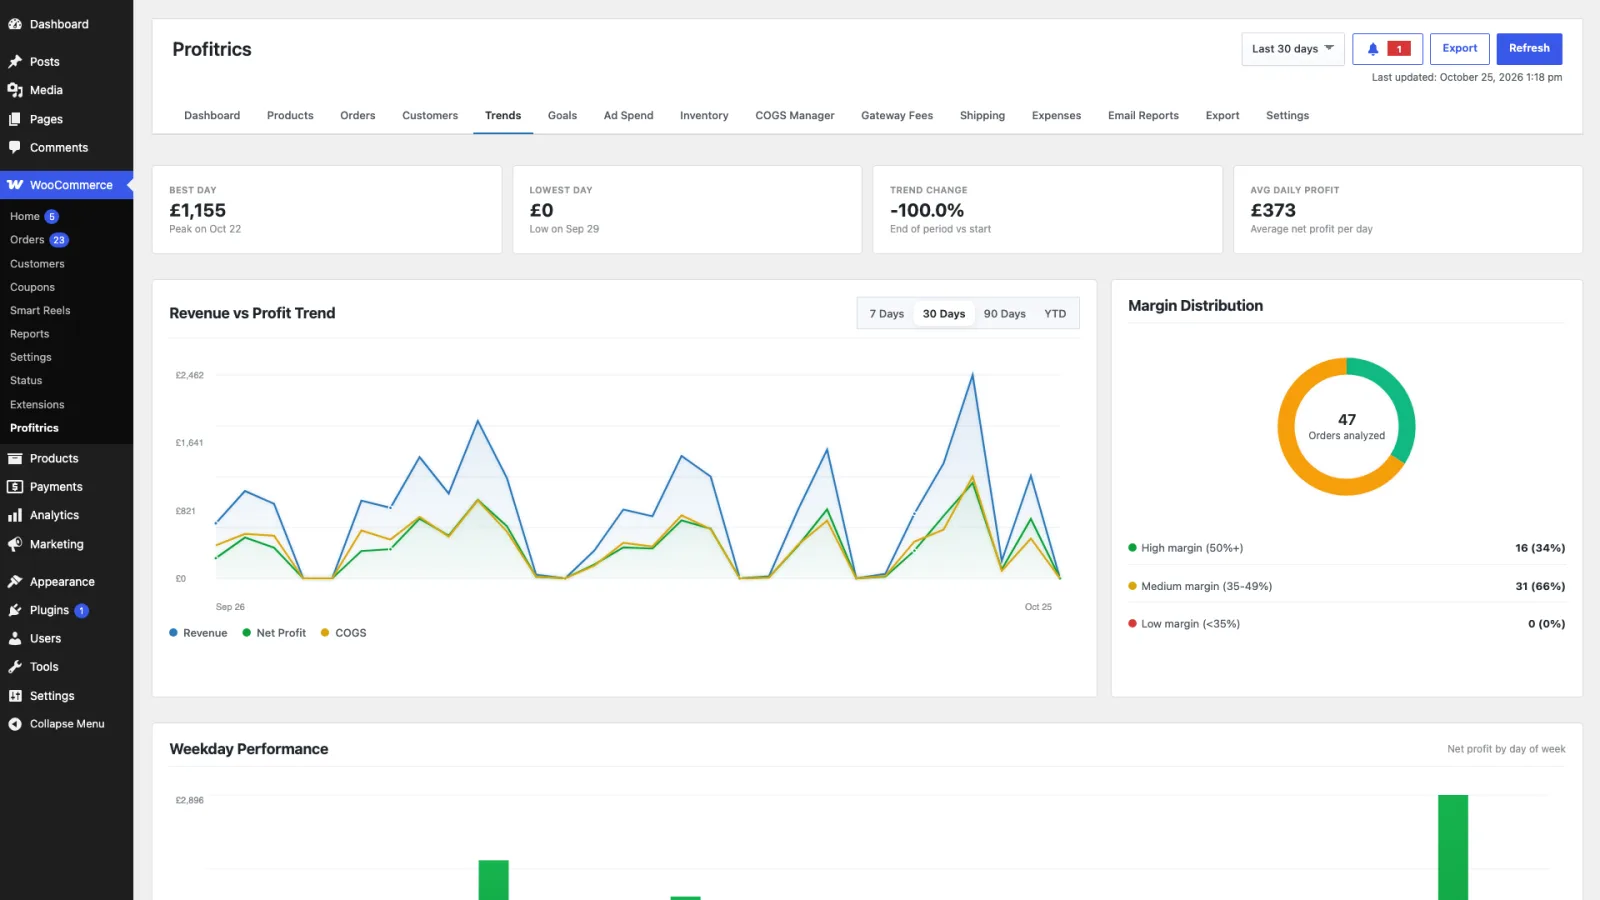Open the Email Reports tab
The height and width of the screenshot is (900, 1600).
tap(1143, 116)
